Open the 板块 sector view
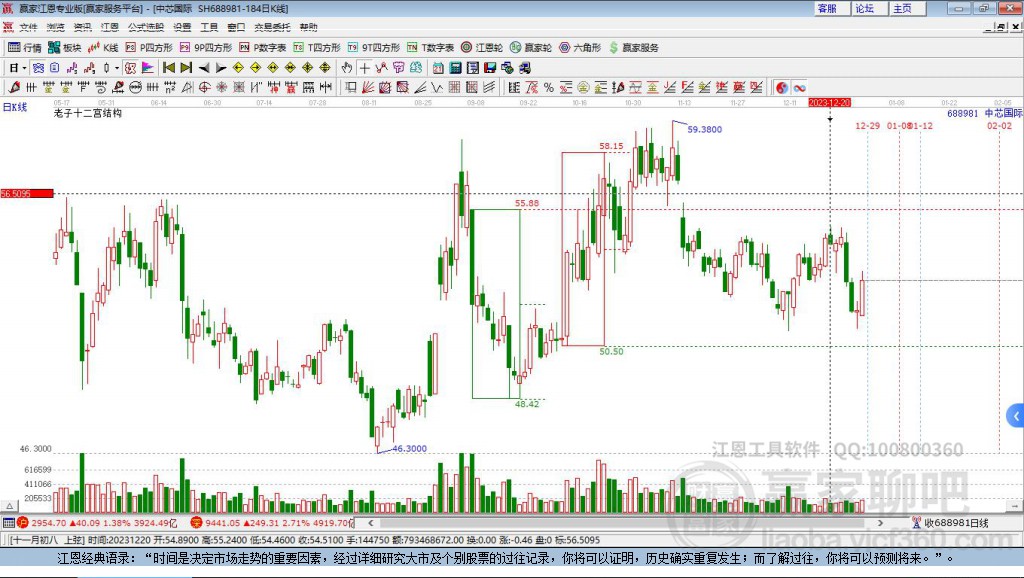This screenshot has width=1024, height=578. tap(64, 47)
